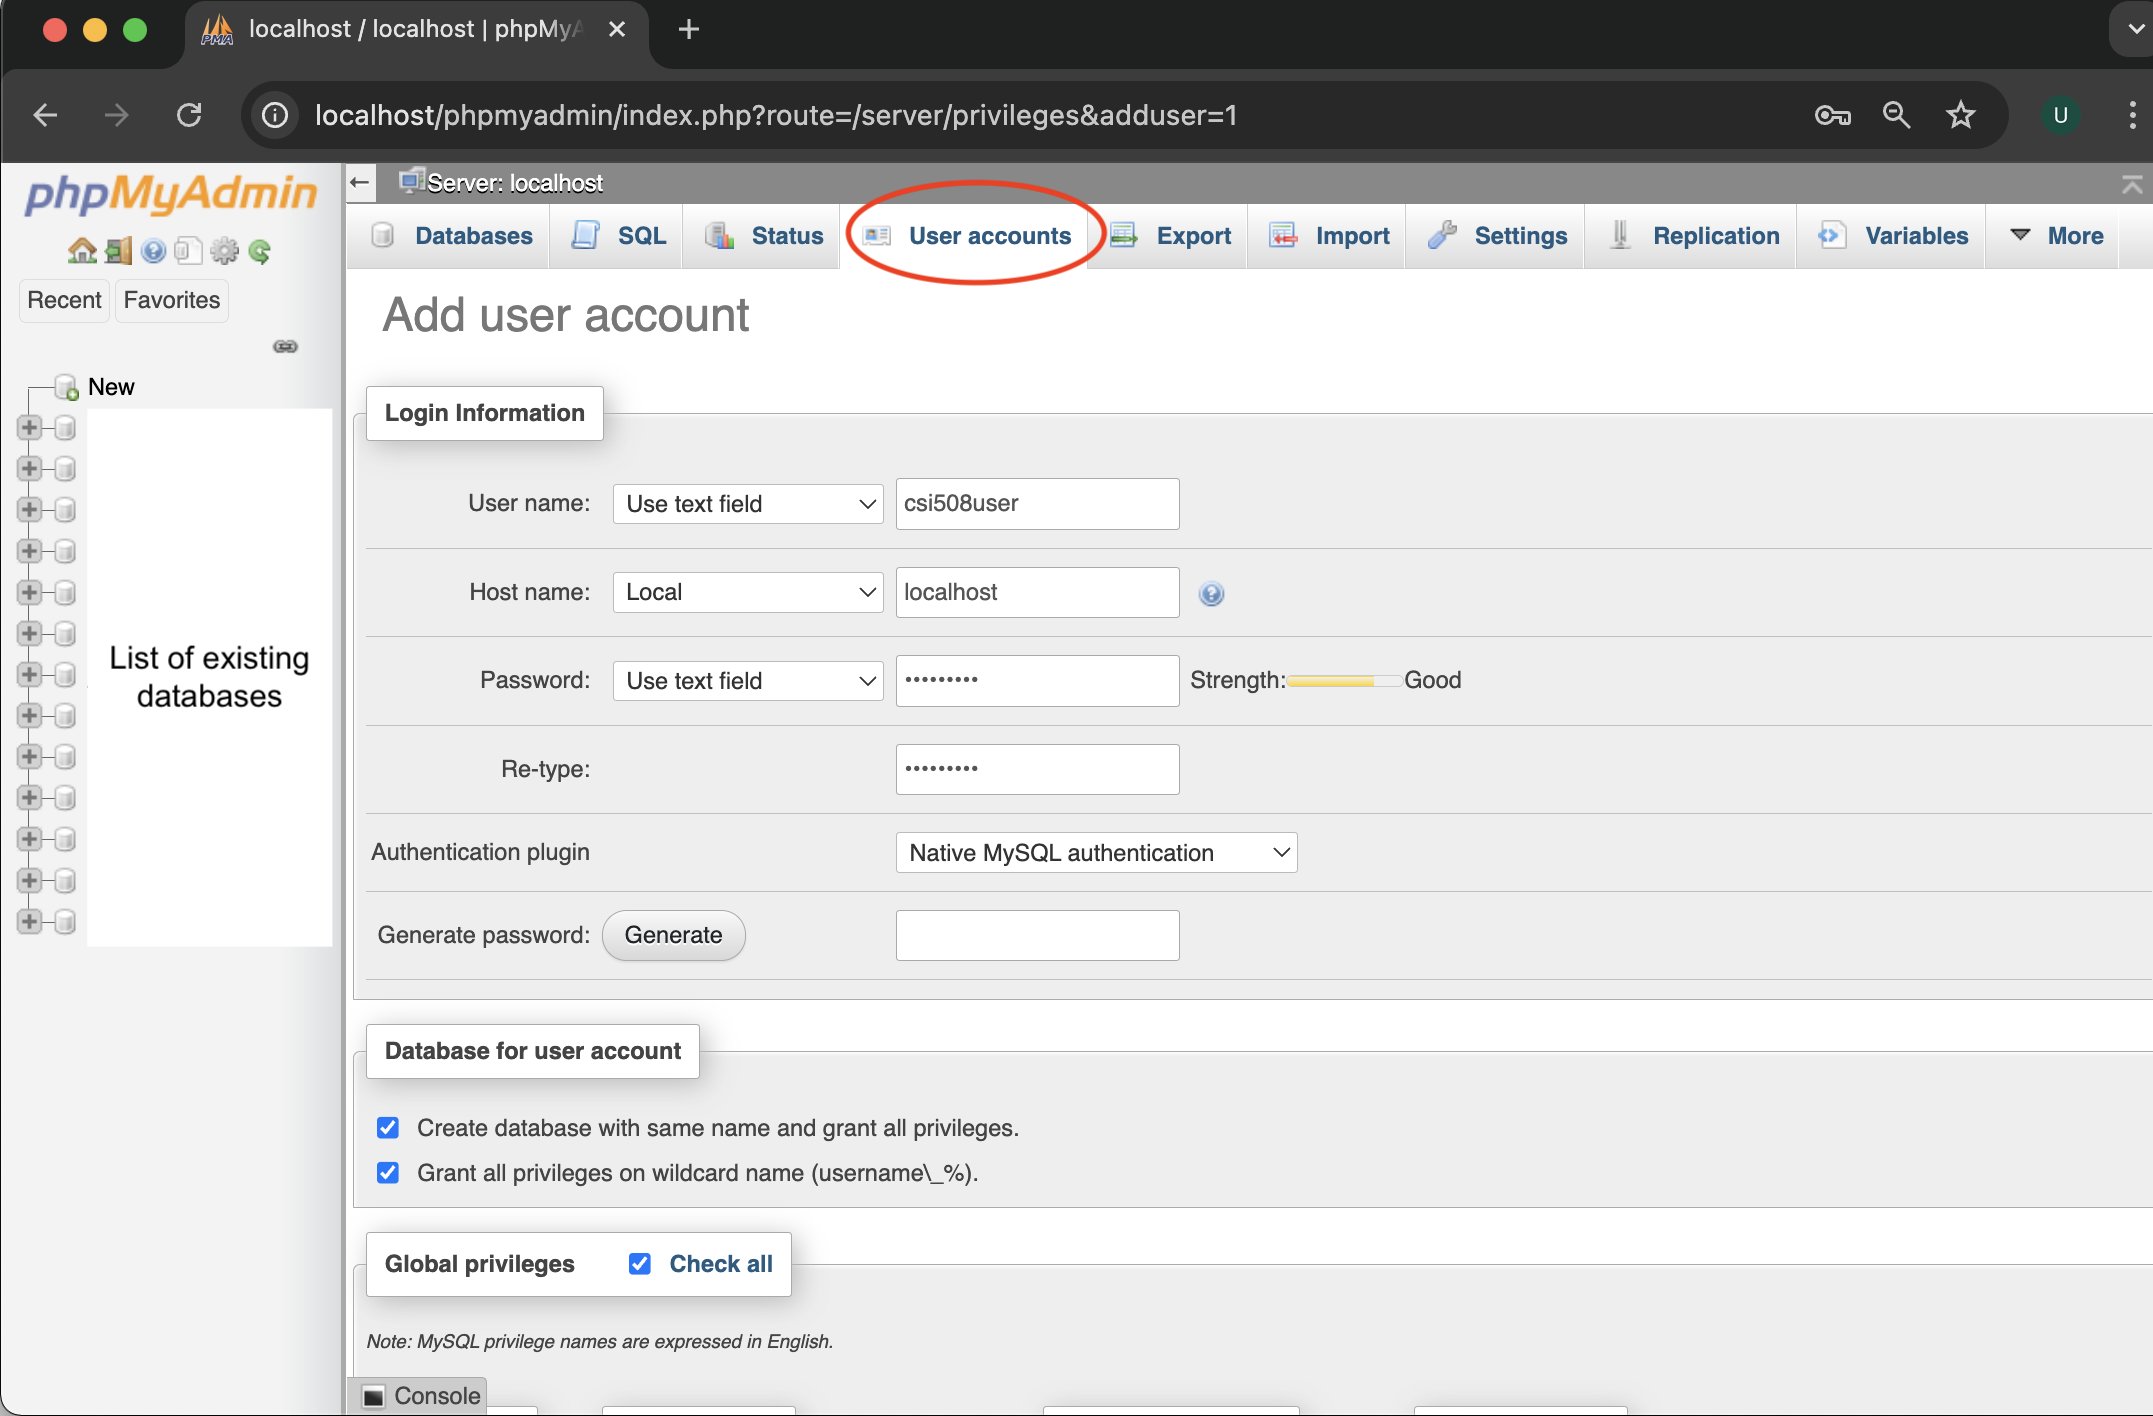Click the link icon below Favorites
The height and width of the screenshot is (1416, 2153).
285,346
